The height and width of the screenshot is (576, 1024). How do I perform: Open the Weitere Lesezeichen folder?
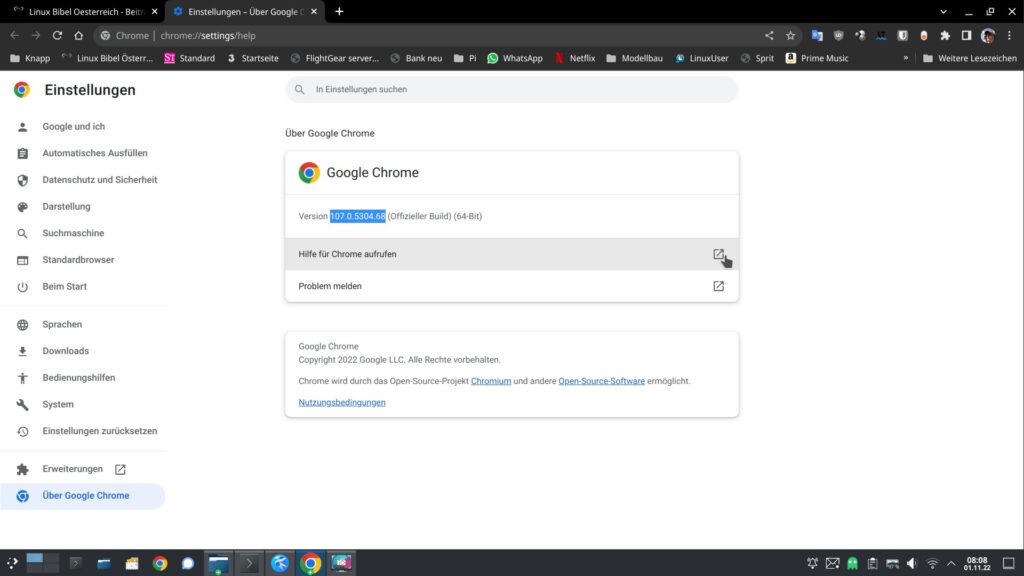970,58
